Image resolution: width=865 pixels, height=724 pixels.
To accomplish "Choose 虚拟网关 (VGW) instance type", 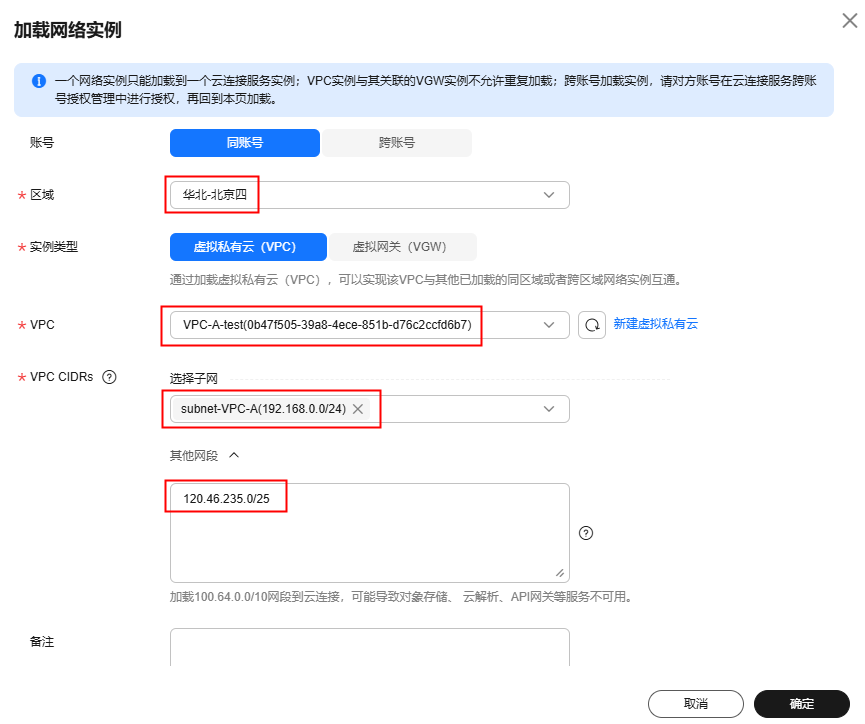I will tap(401, 247).
